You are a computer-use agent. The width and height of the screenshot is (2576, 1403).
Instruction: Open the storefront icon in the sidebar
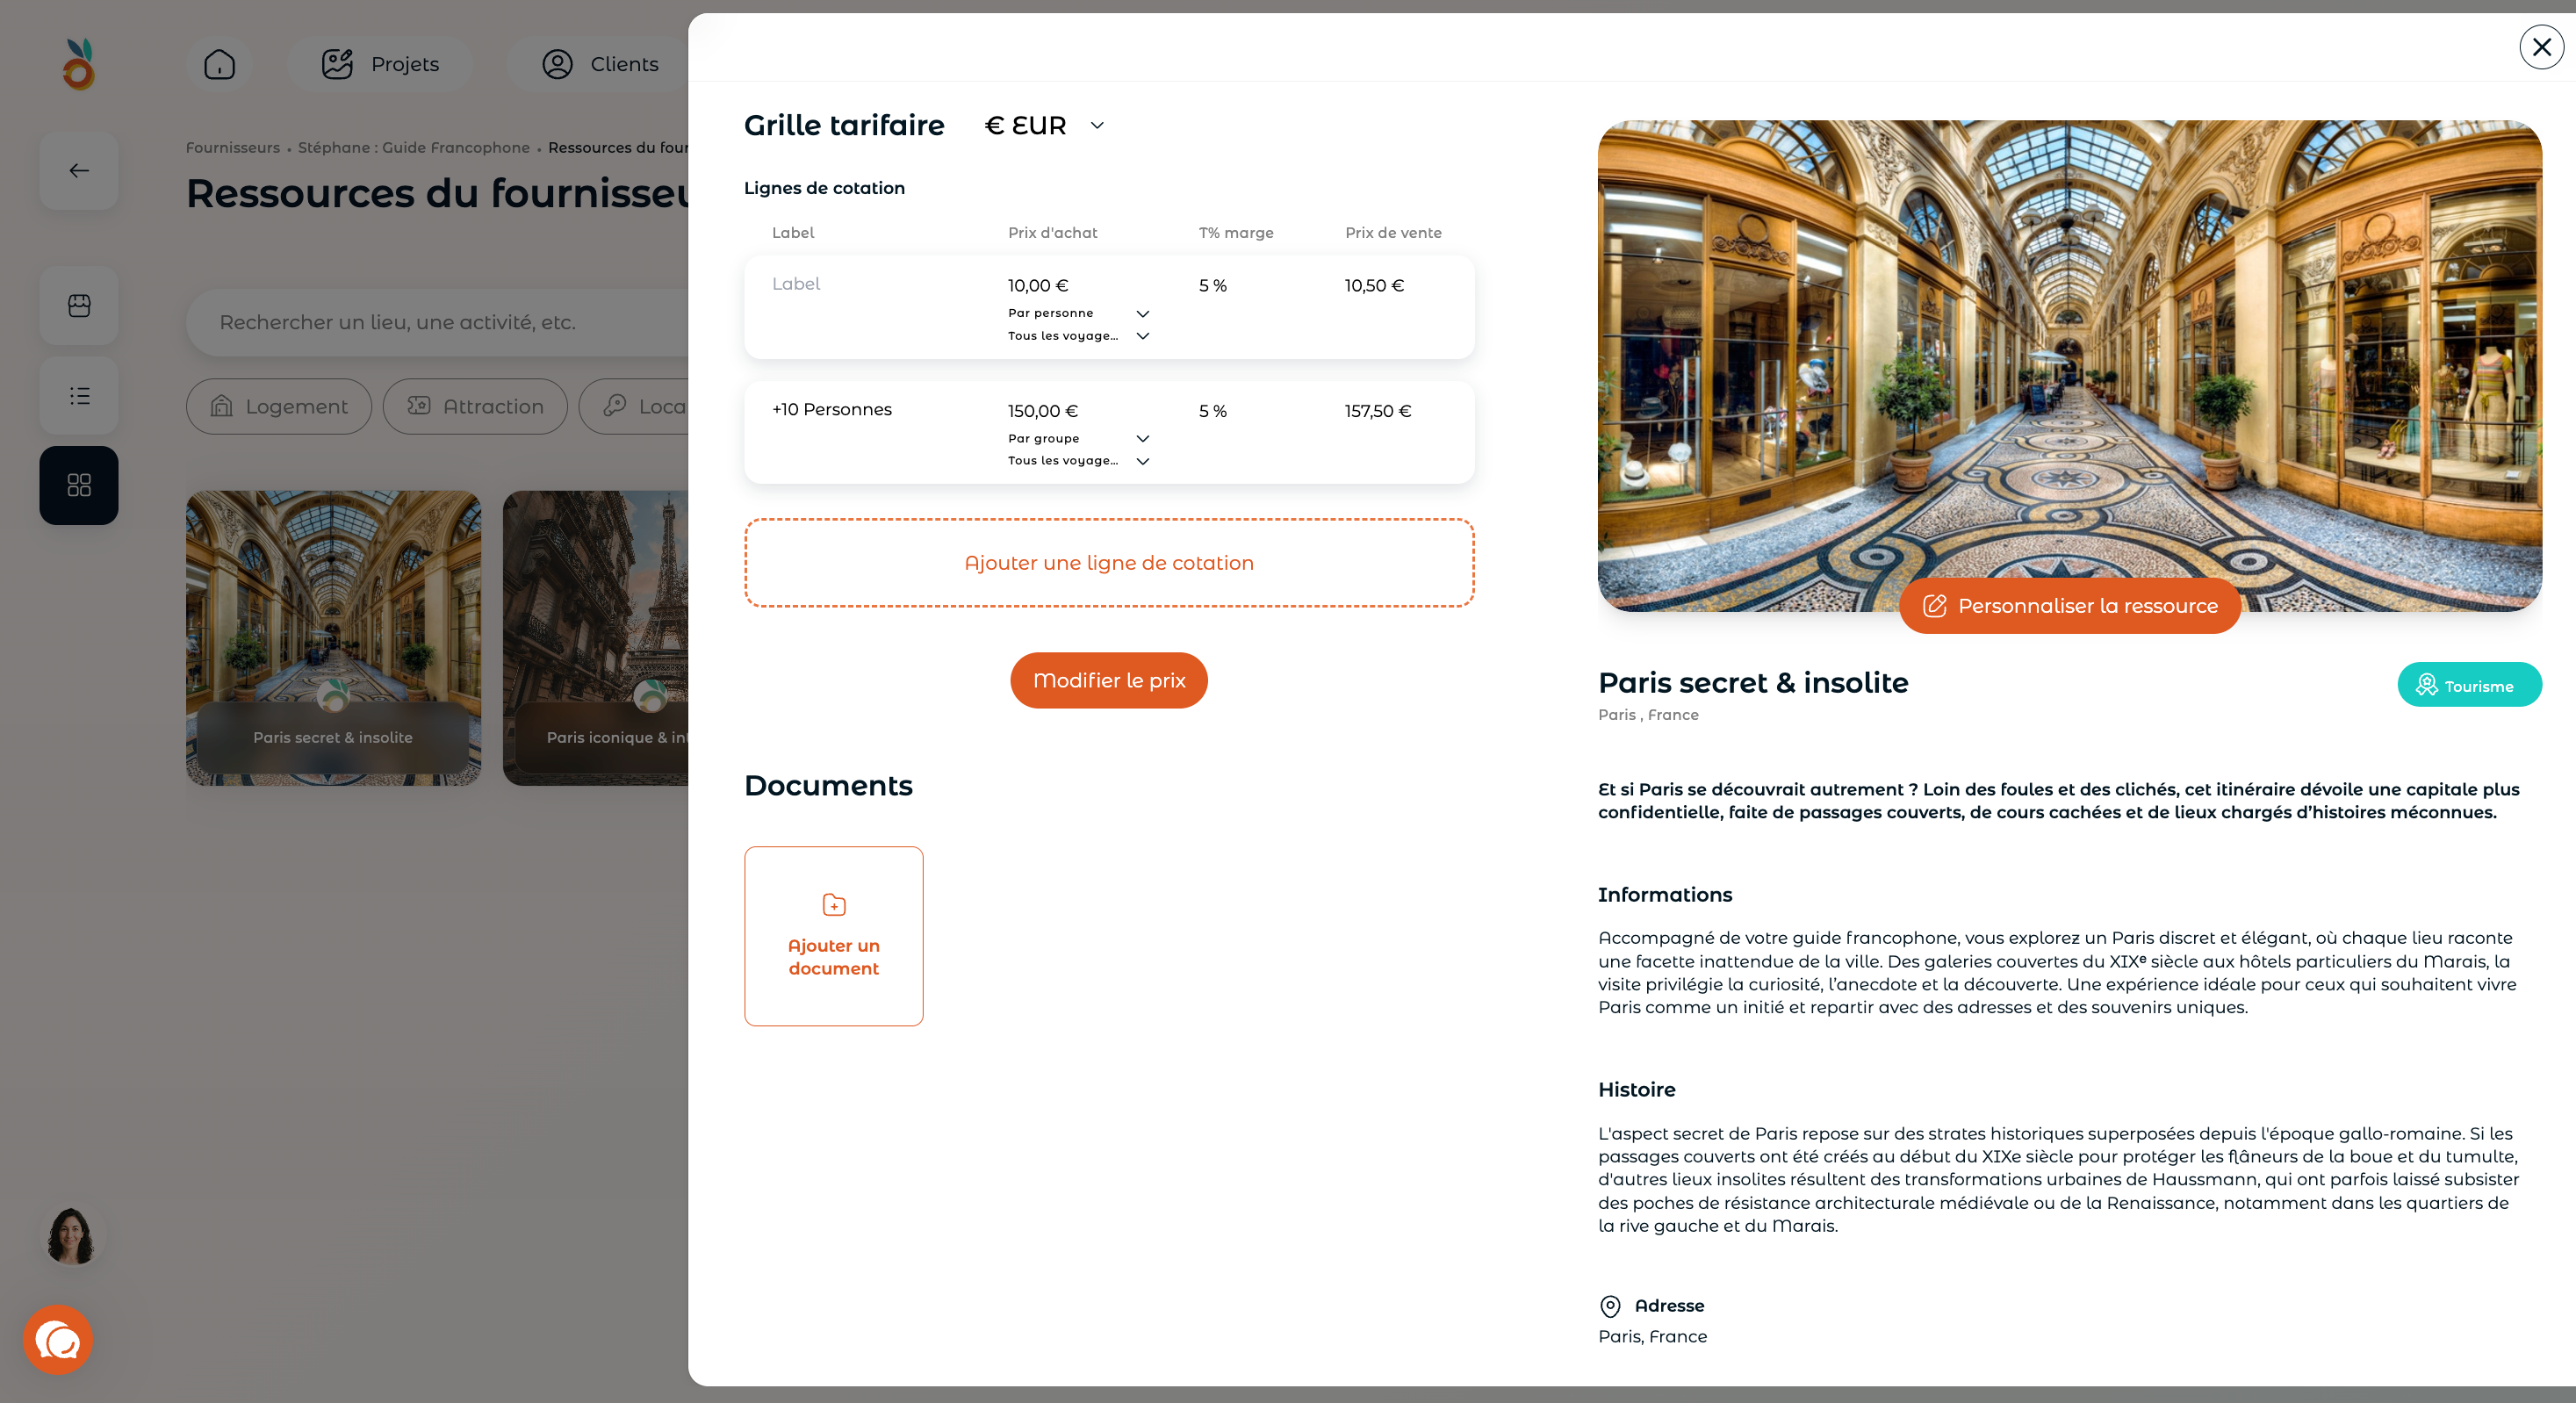coord(79,305)
